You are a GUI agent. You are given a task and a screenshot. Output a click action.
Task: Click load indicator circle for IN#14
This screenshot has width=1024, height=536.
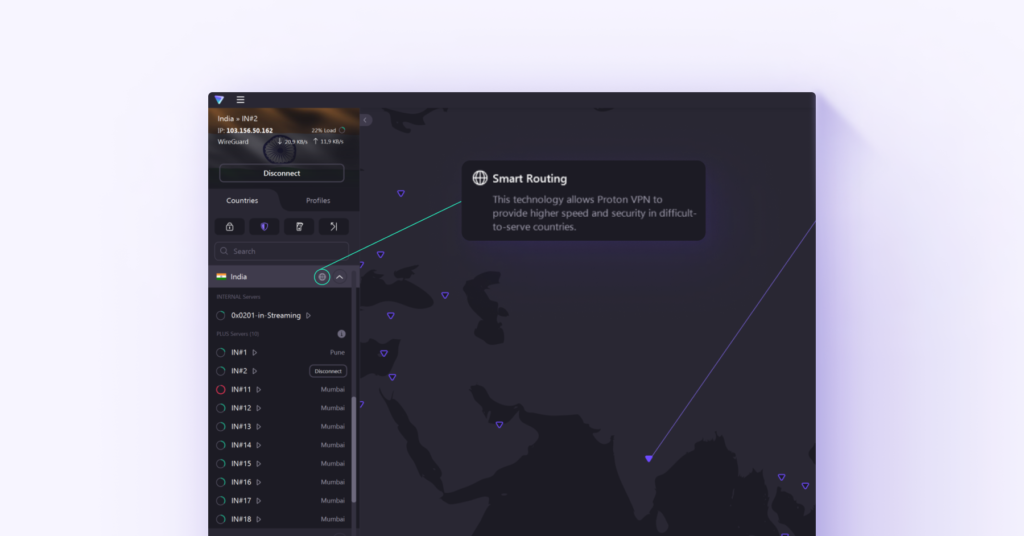tap(221, 445)
